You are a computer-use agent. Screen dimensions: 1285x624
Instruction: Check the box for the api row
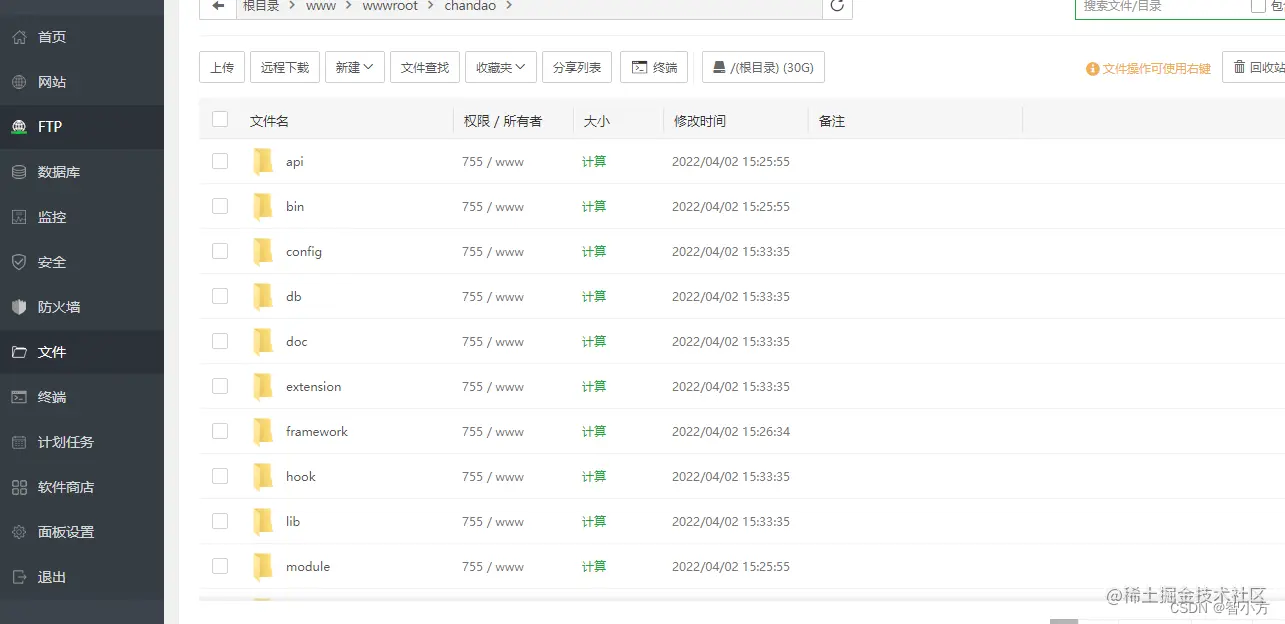220,161
